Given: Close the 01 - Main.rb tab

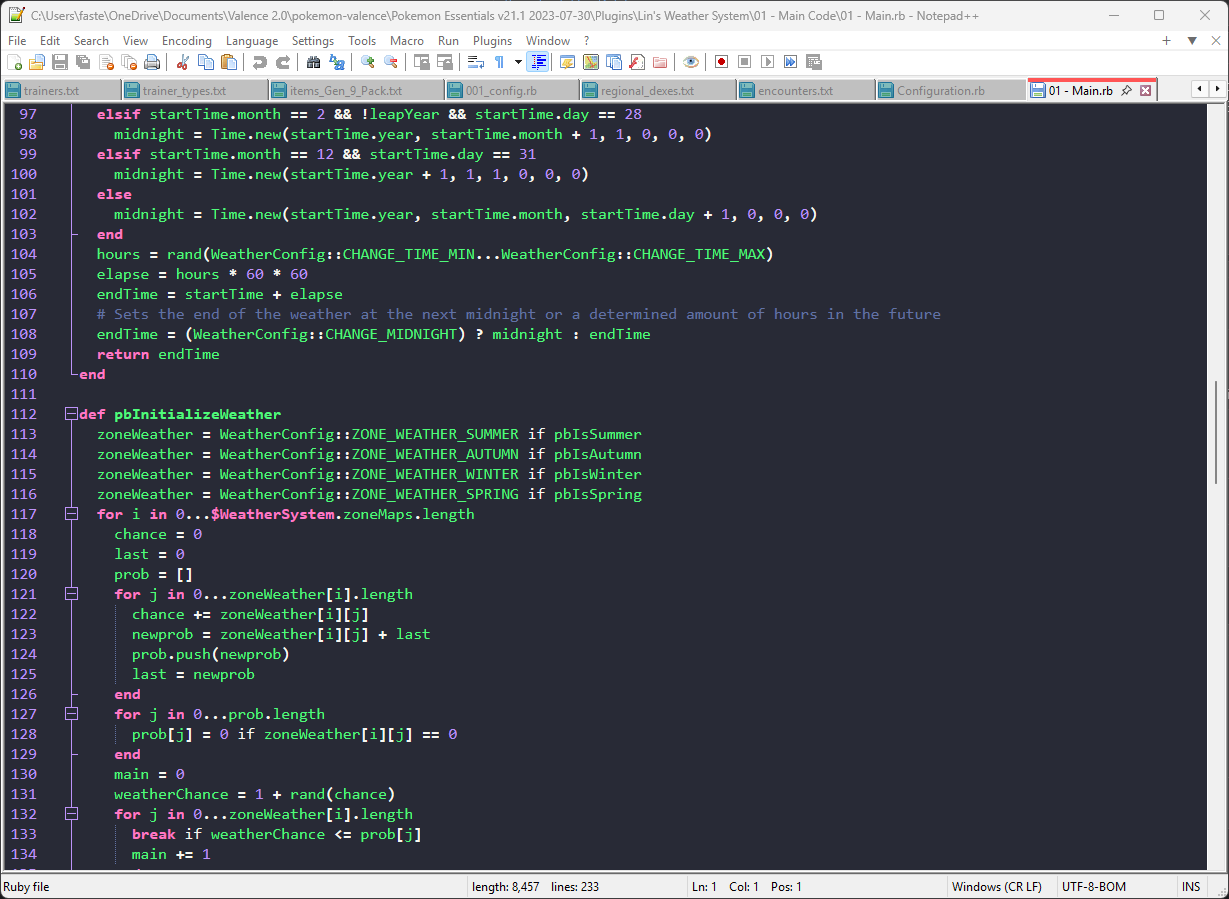Looking at the screenshot, I should click(x=1146, y=90).
